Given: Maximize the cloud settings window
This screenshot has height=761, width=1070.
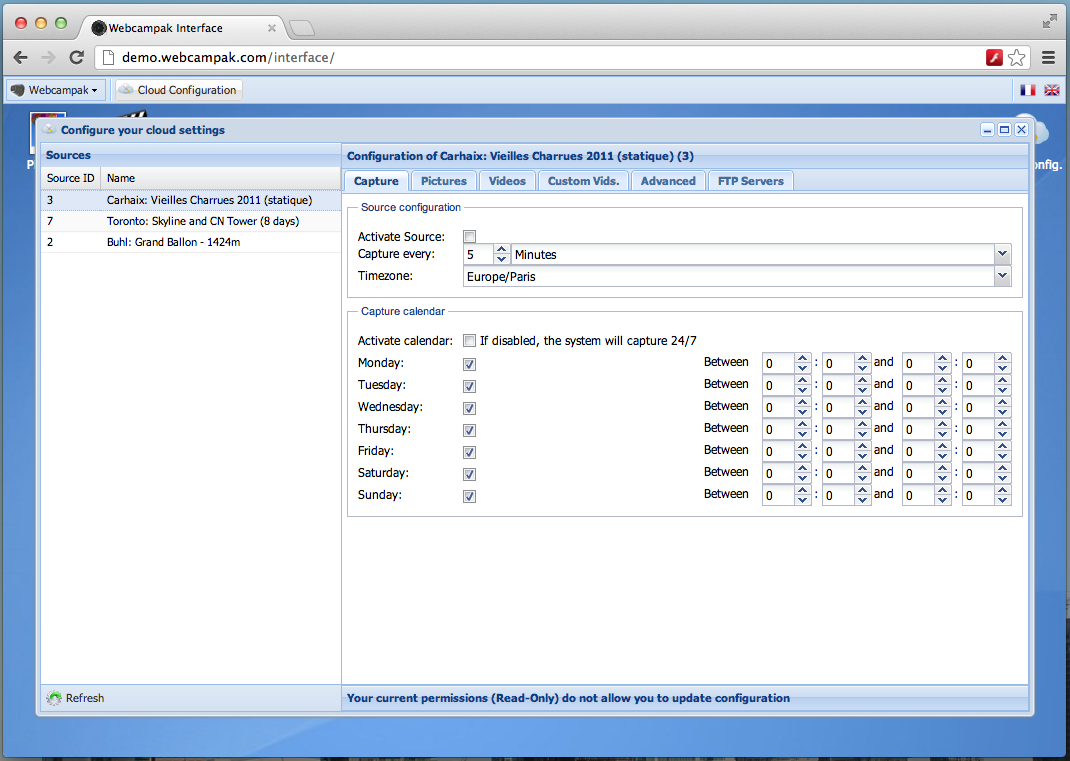Looking at the screenshot, I should 1004,130.
